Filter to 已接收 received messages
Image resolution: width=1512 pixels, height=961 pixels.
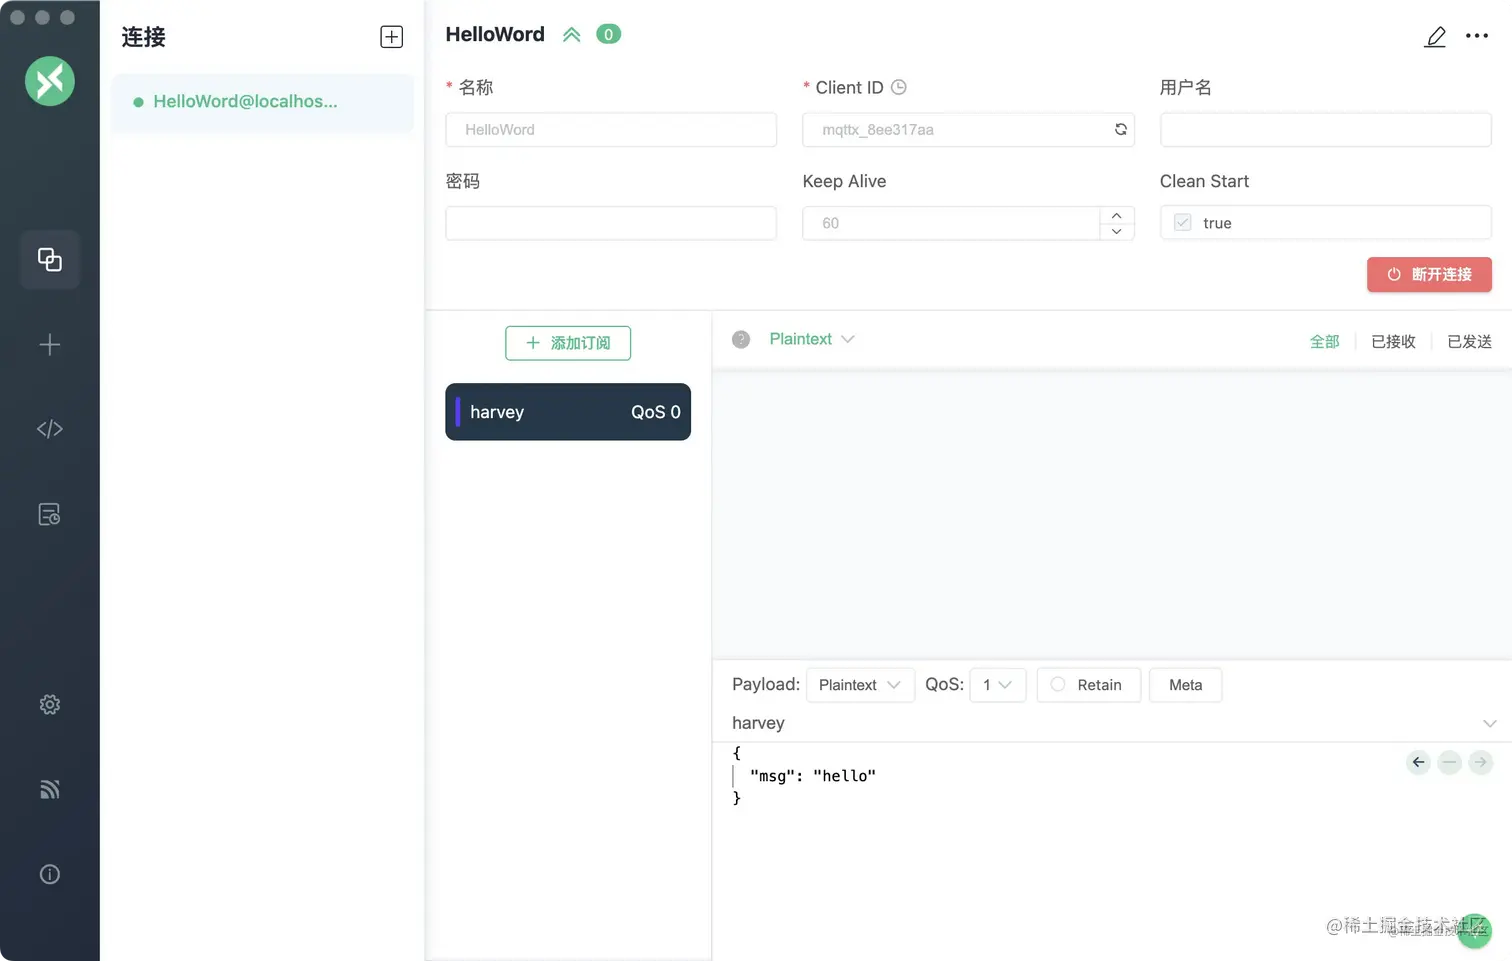click(1394, 342)
